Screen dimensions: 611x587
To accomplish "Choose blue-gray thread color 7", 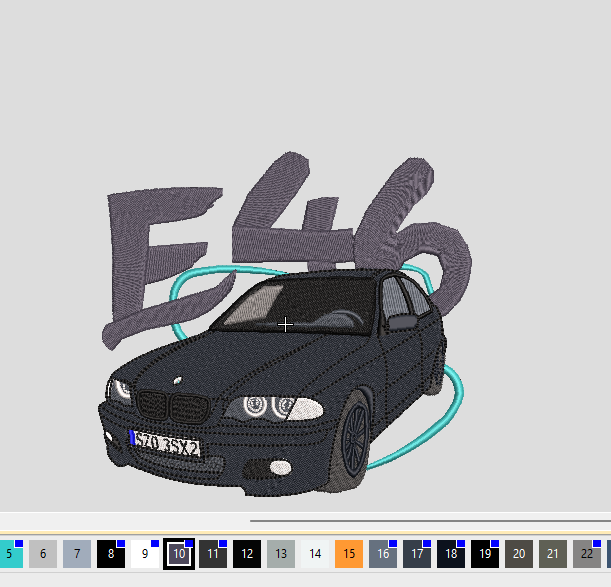I will tap(77, 553).
